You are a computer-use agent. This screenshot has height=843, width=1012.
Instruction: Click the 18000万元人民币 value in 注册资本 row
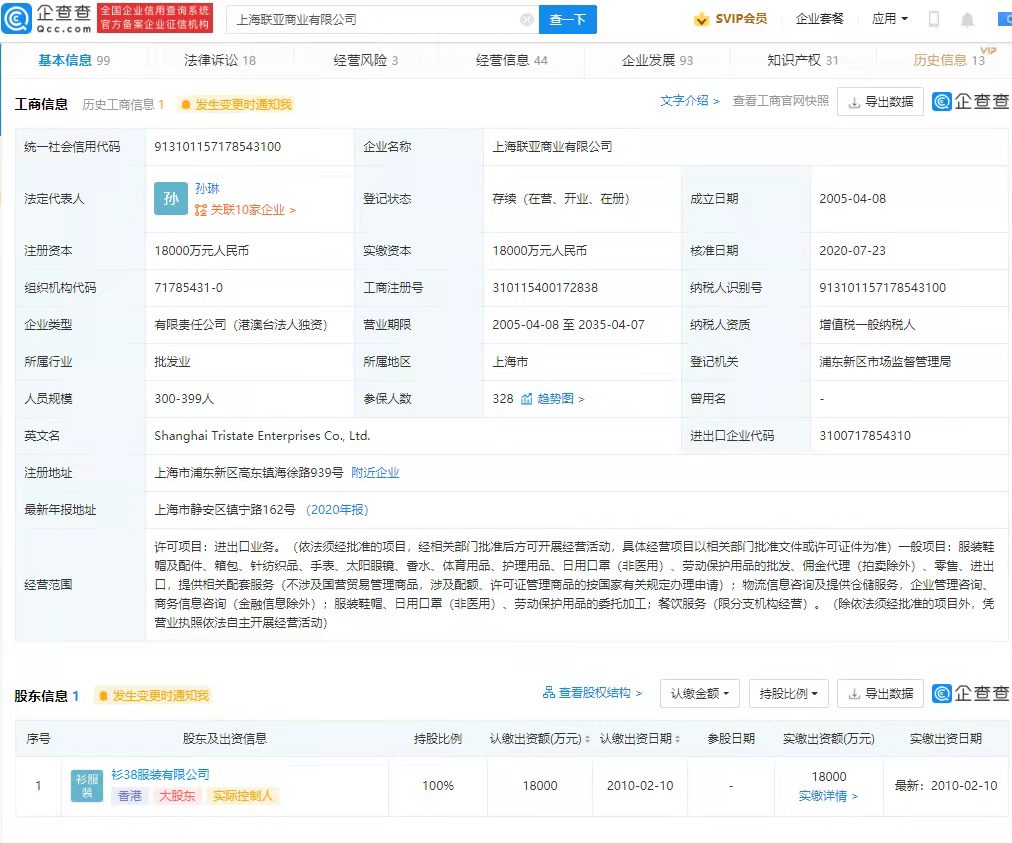(201, 250)
